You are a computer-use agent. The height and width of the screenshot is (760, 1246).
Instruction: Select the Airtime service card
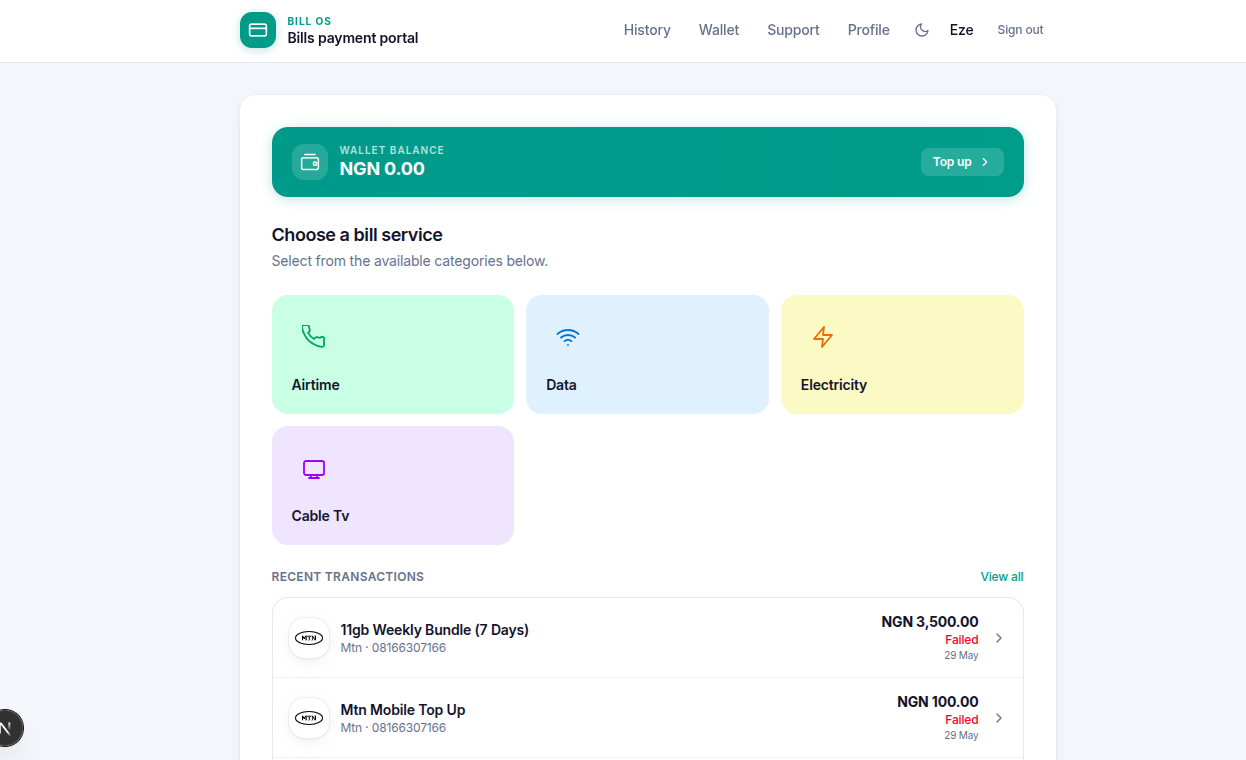coord(393,354)
